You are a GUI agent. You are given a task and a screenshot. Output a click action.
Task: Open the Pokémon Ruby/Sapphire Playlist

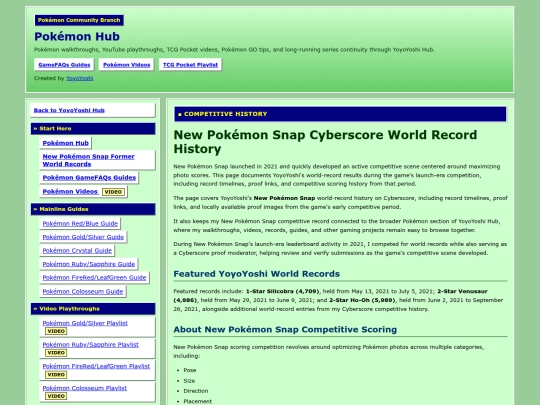(91, 344)
